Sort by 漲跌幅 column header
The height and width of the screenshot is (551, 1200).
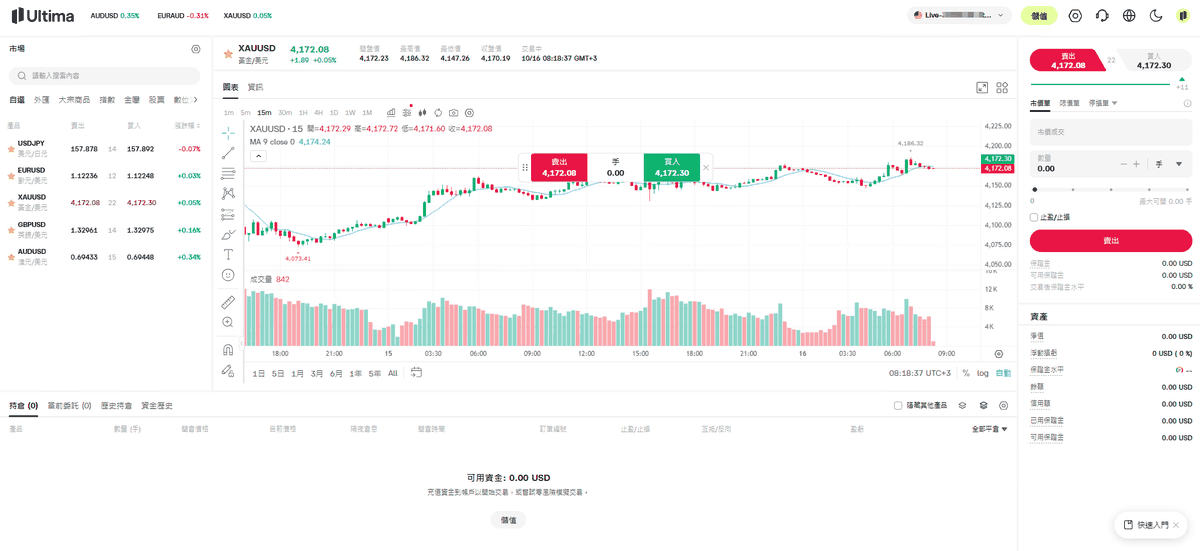coord(187,126)
